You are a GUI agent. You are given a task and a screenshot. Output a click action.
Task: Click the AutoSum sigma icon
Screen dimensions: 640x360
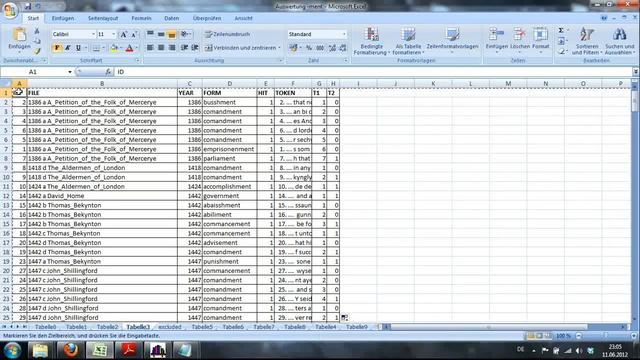coord(561,31)
